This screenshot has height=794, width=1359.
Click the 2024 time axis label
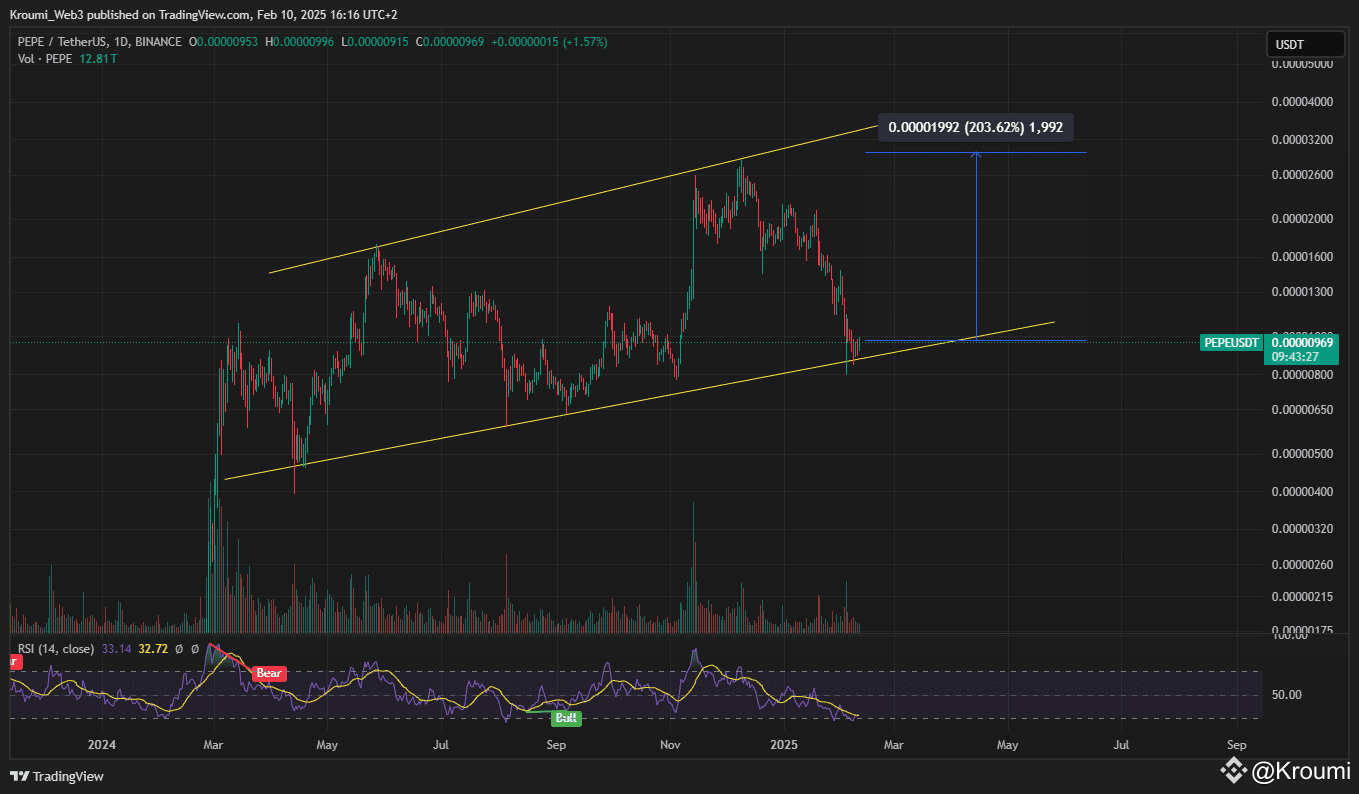tap(101, 745)
